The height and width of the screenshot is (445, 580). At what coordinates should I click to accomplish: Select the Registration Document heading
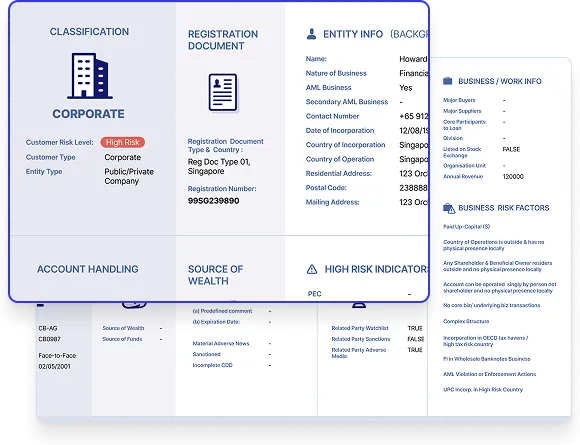(x=223, y=40)
